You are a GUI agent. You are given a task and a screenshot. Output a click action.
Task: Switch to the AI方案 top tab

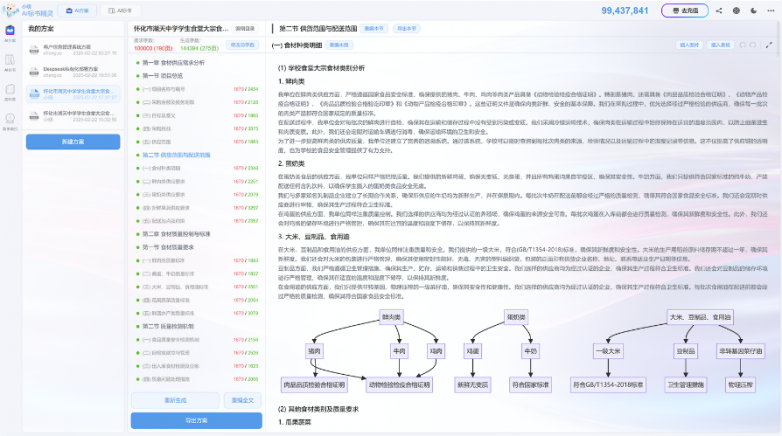coord(81,10)
